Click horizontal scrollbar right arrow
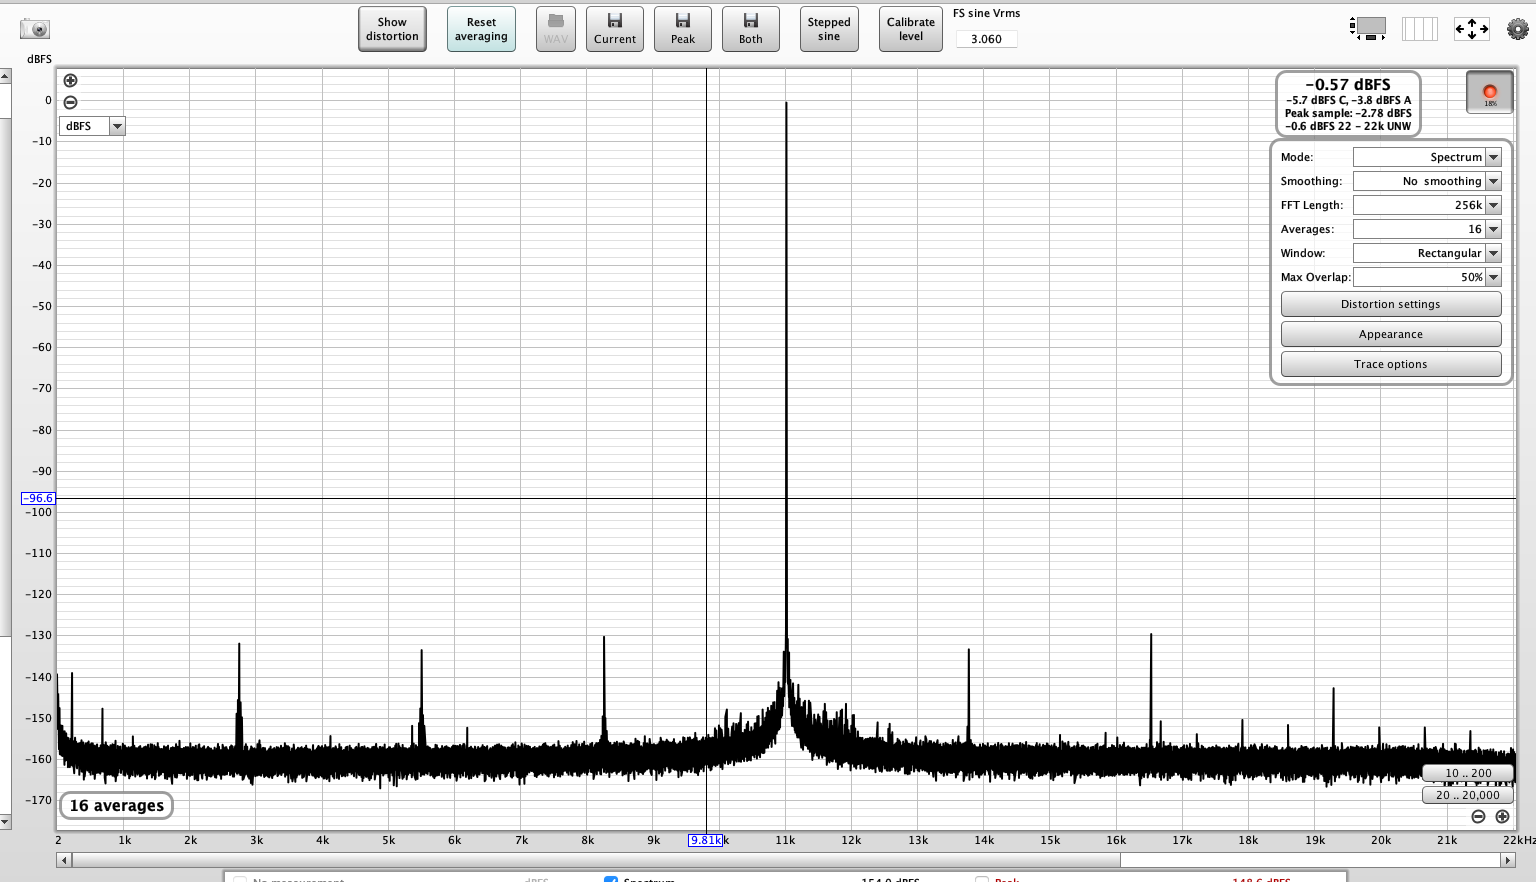1536x882 pixels. click(x=1509, y=860)
